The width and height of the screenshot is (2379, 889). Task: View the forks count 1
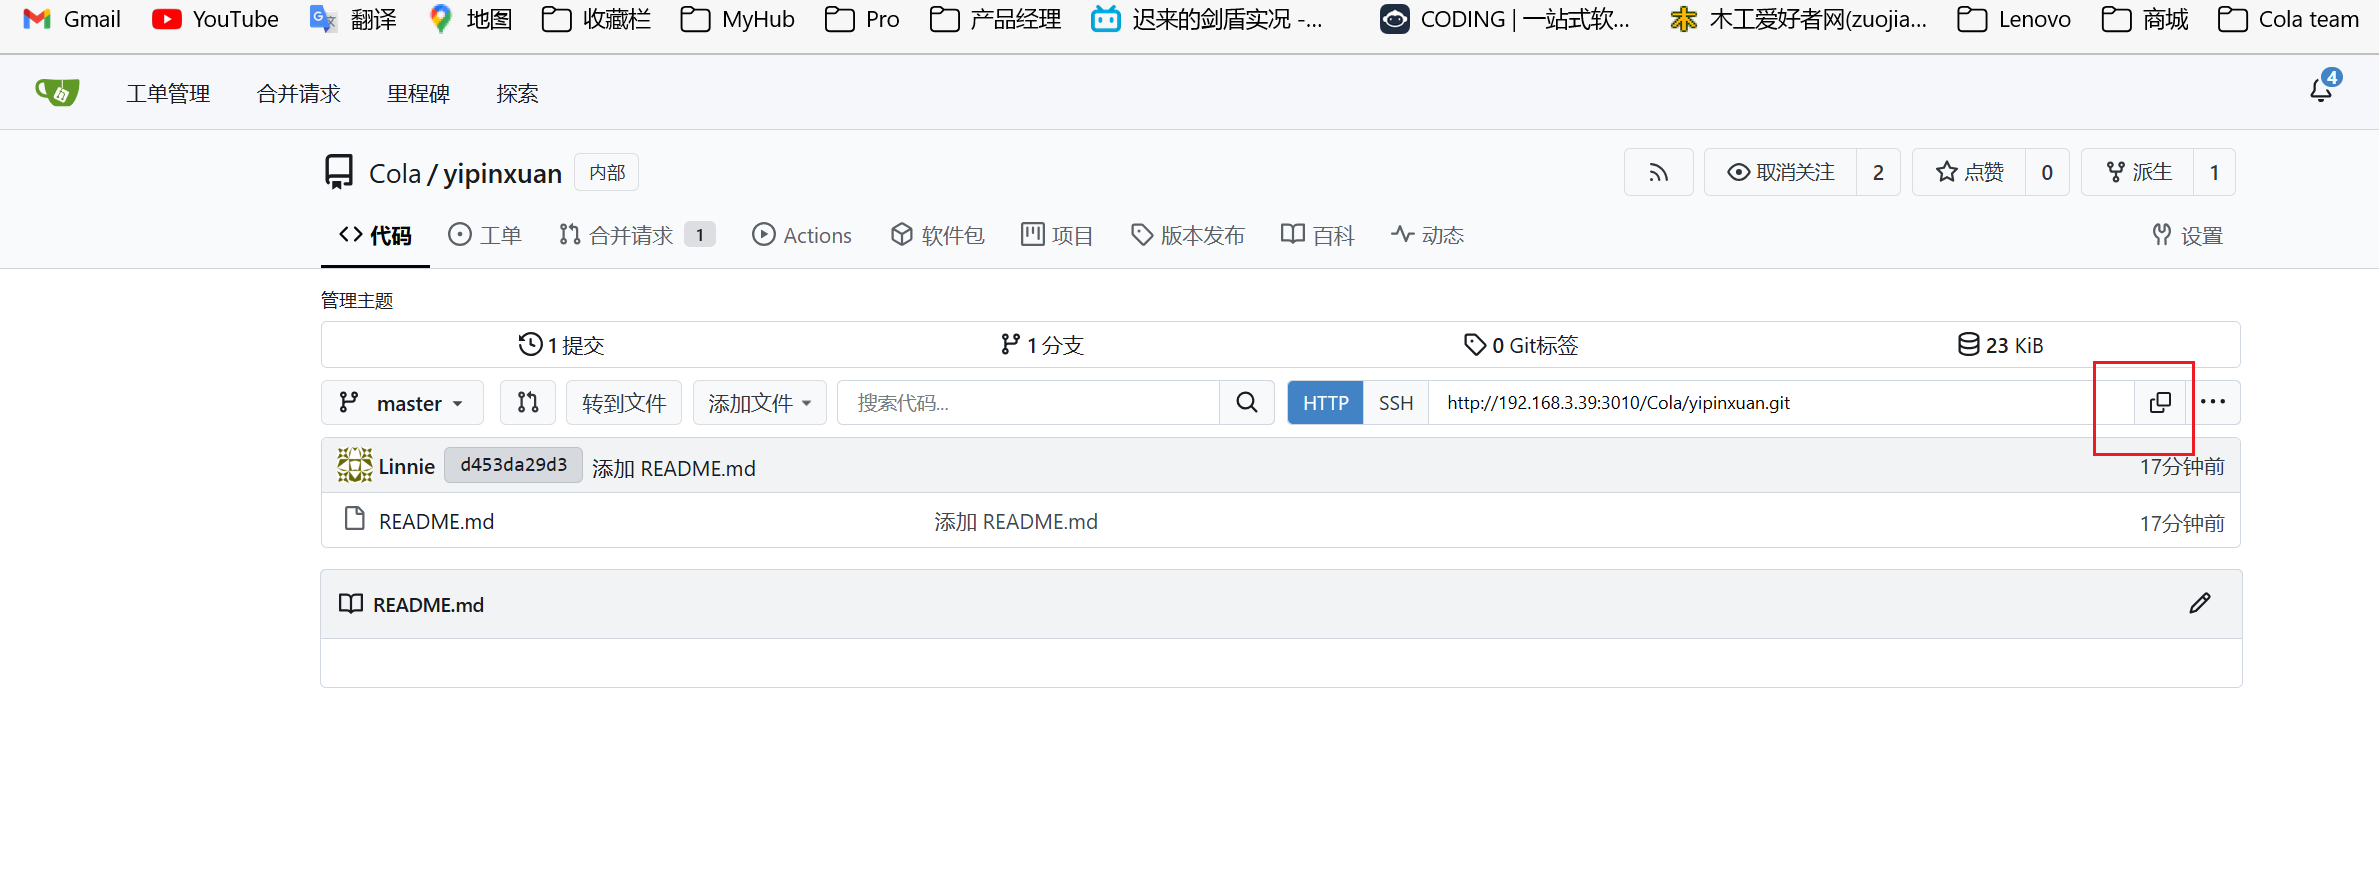(x=2214, y=172)
